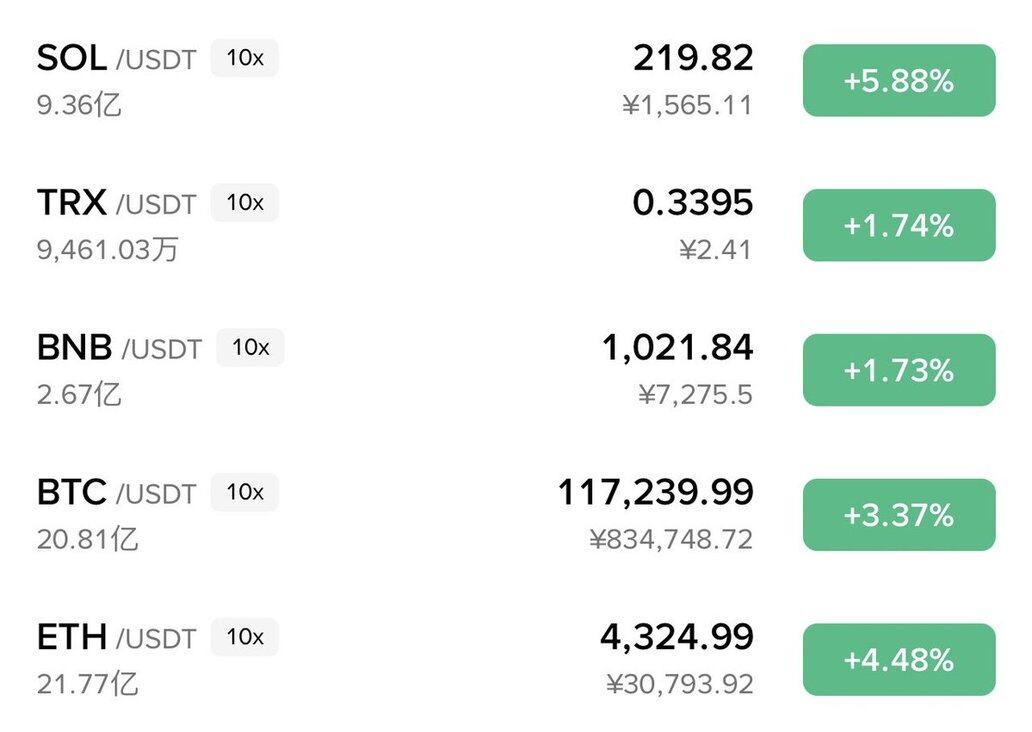The height and width of the screenshot is (732, 1032).
Task: Tap the 10x leverage badge beside ETH
Action: (x=245, y=637)
